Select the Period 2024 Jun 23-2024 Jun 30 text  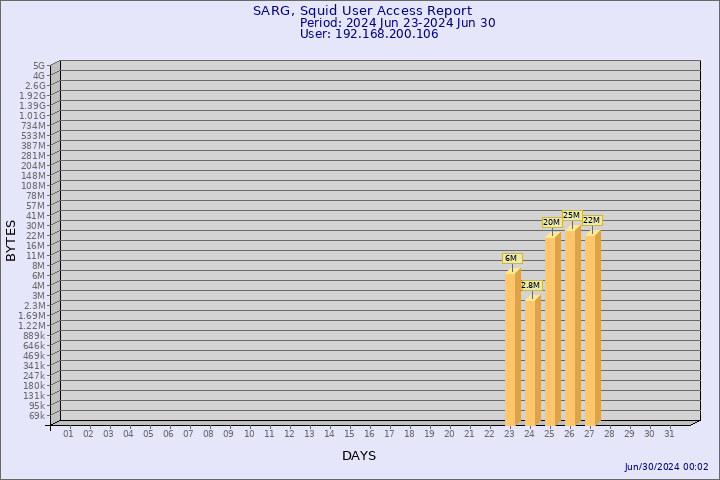click(x=397, y=23)
